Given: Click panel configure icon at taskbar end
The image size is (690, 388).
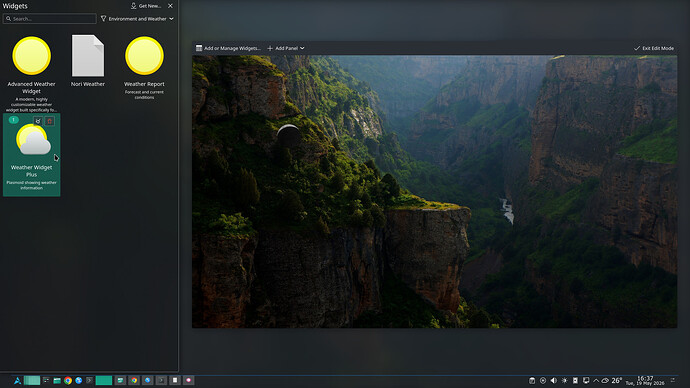Looking at the screenshot, I should click(673, 380).
